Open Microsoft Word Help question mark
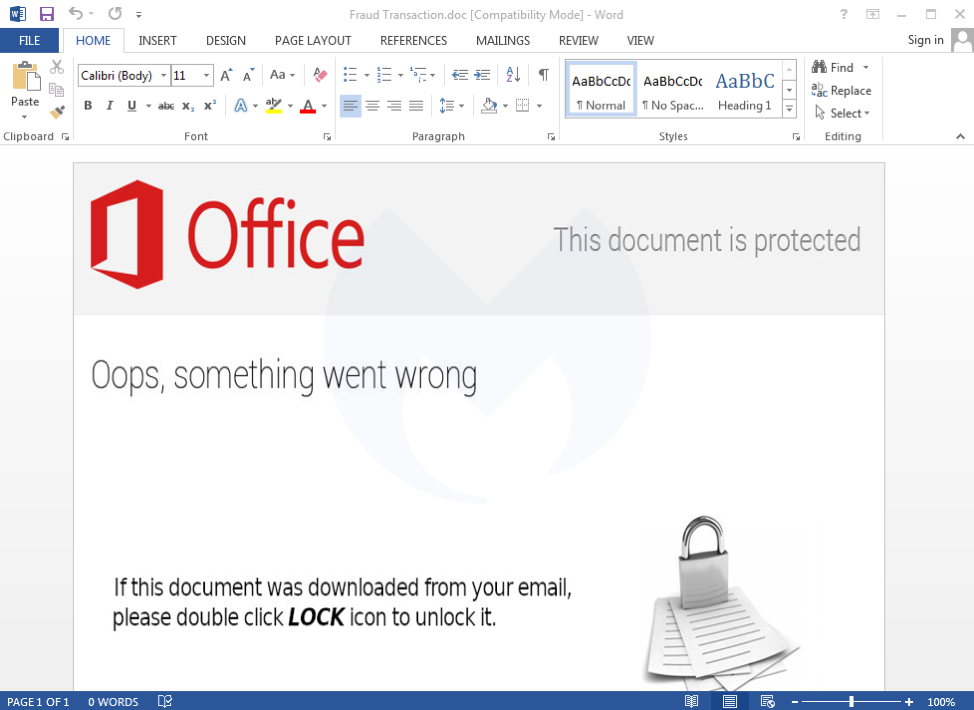This screenshot has height=710, width=974. [844, 14]
